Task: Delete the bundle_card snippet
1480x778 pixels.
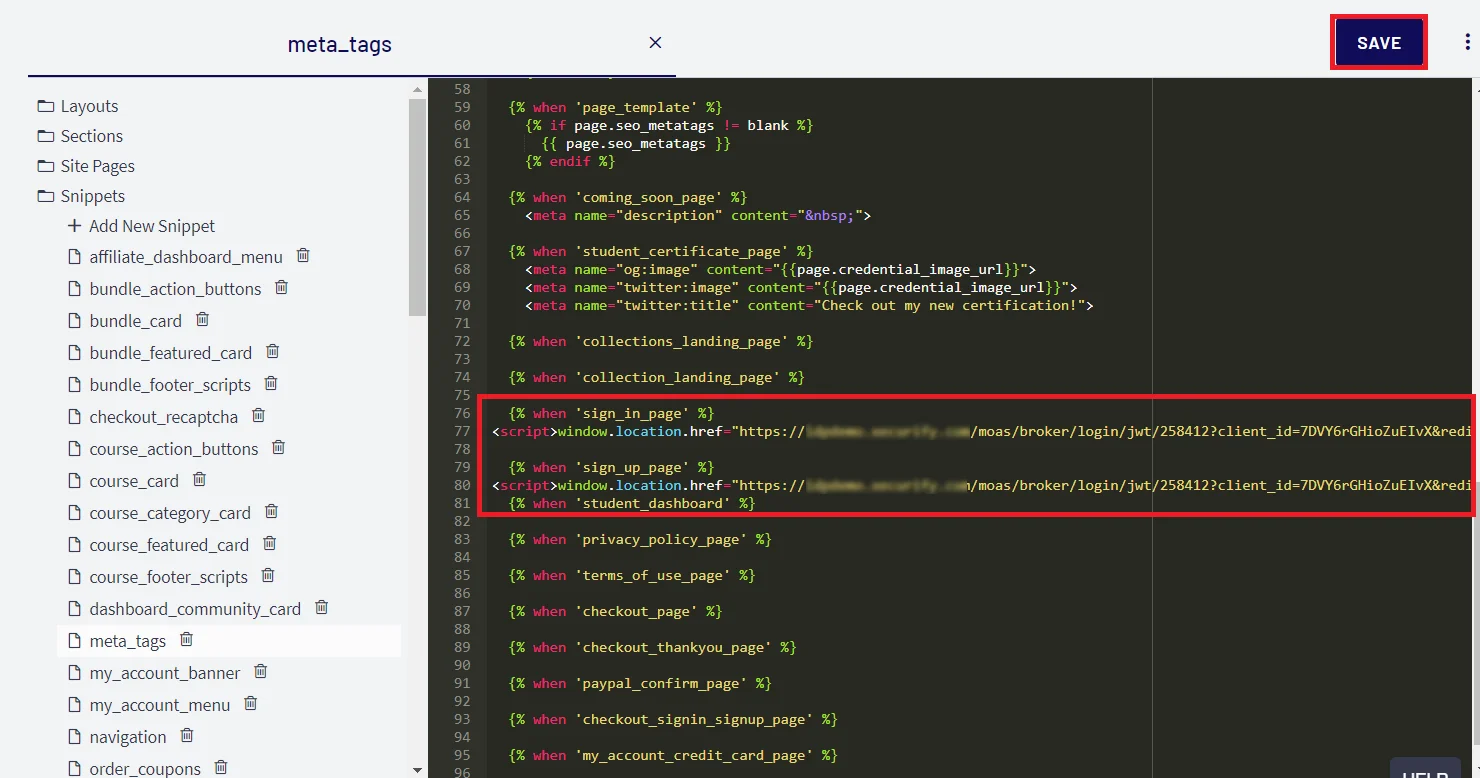Action: pyautogui.click(x=202, y=320)
